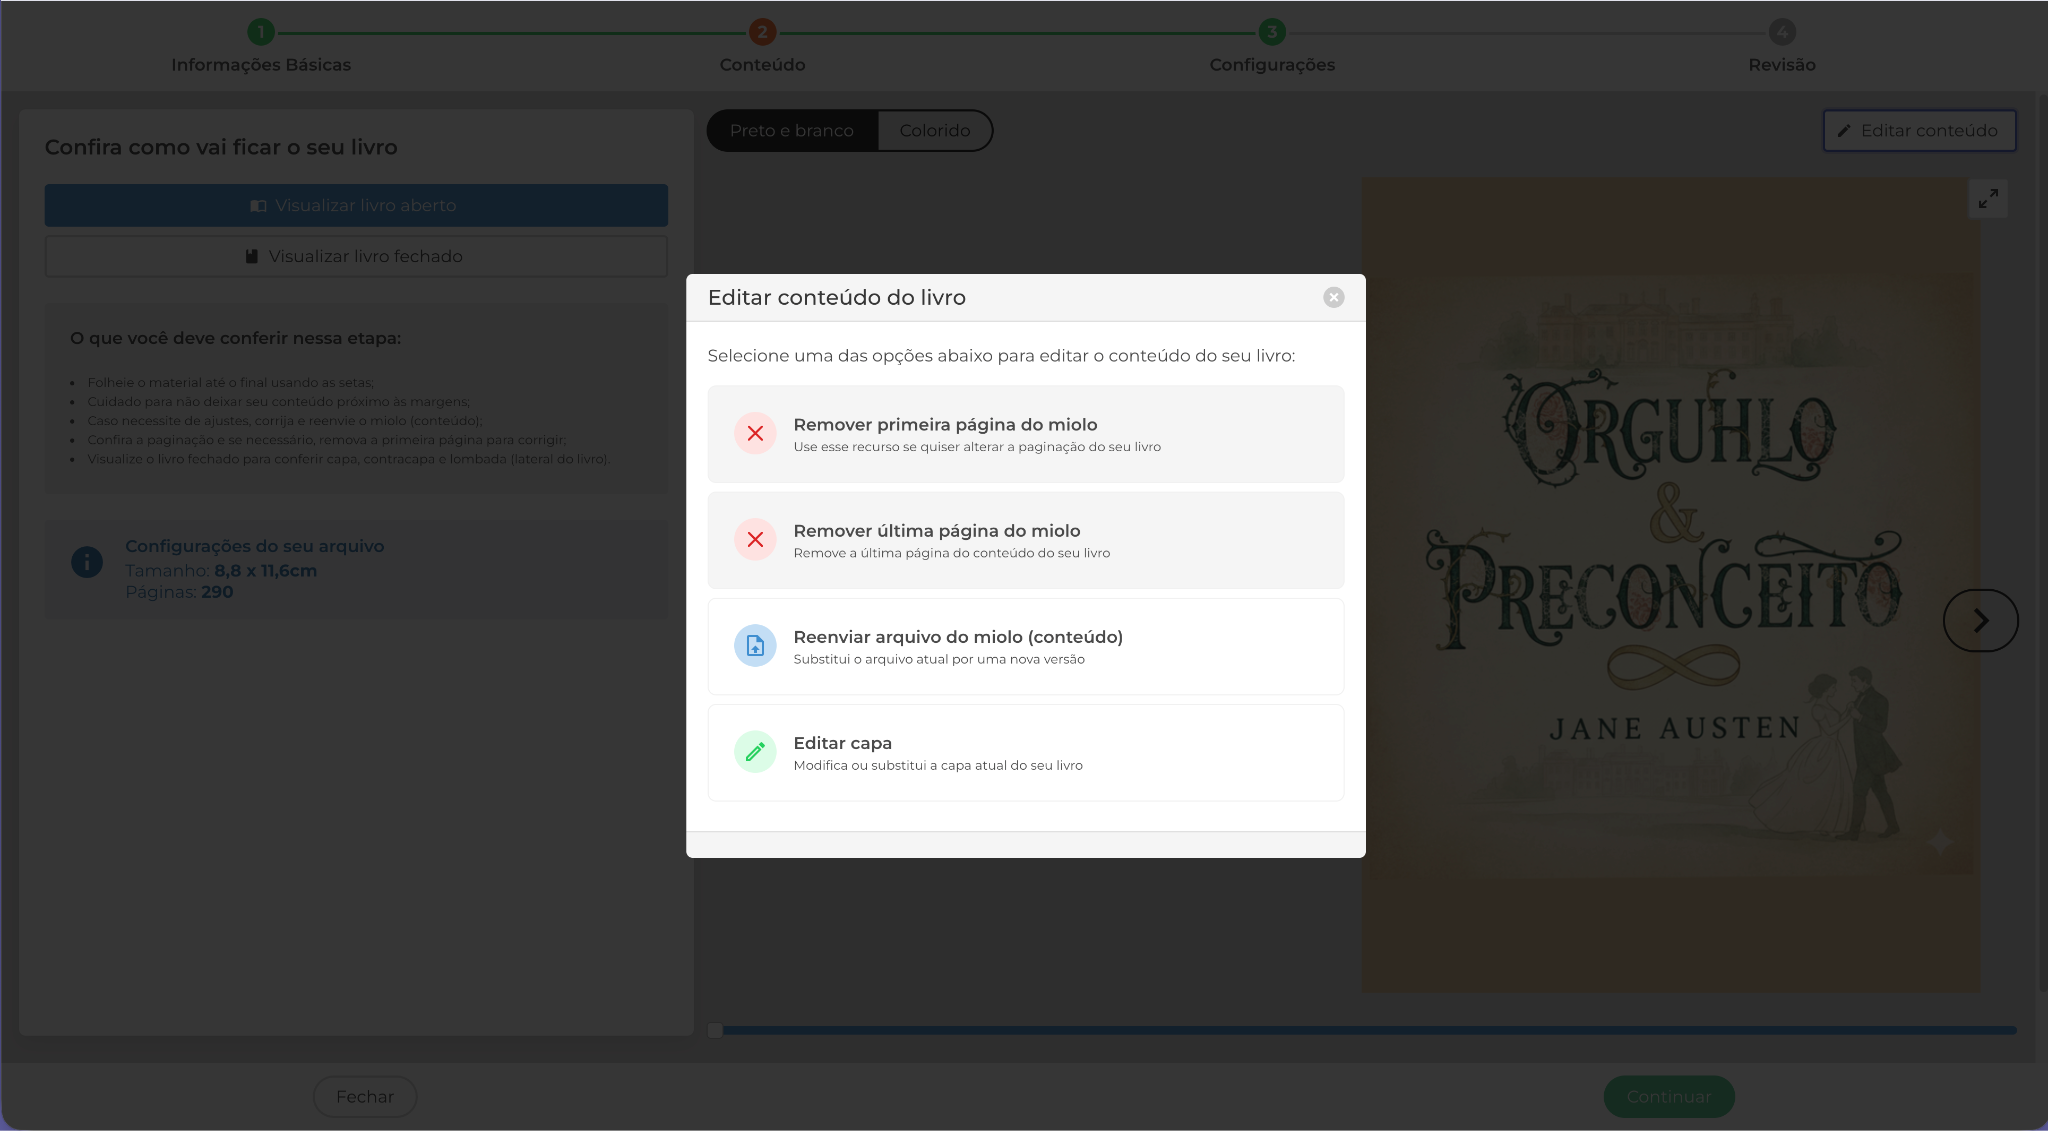
Task: Click the Editar conteúdo button
Action: coord(1919,131)
